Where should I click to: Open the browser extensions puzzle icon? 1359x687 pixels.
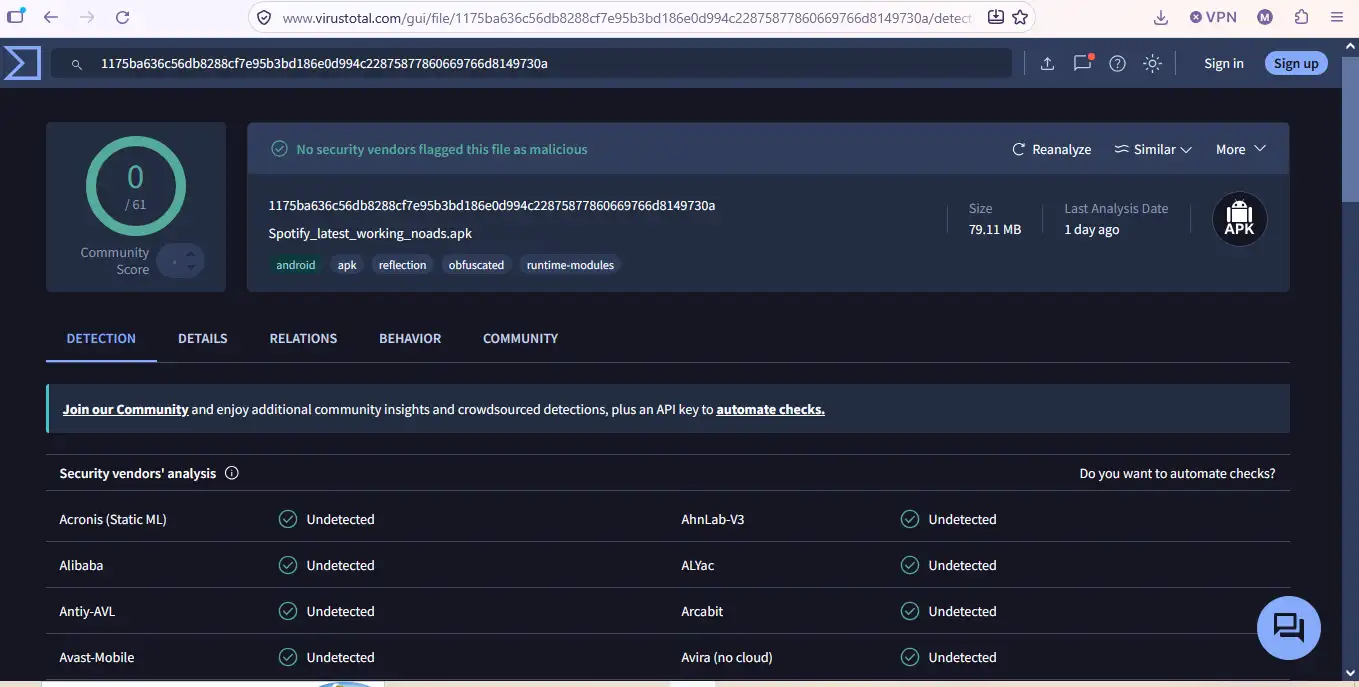click(1301, 17)
